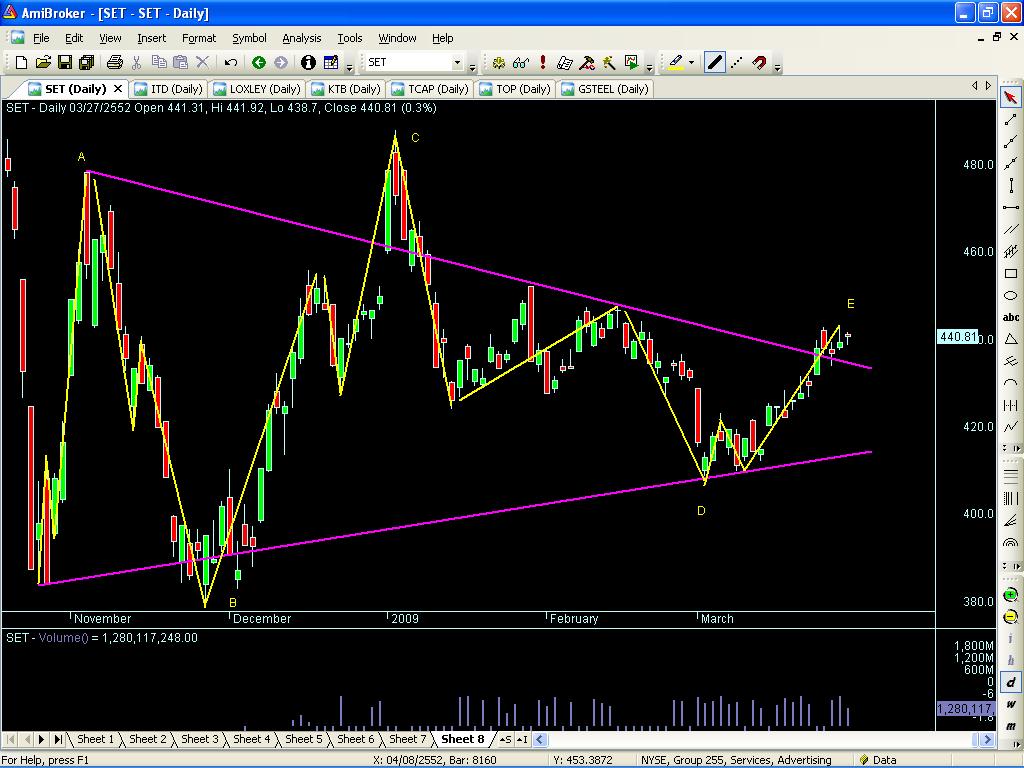Jump to last sheet with arrow-bar button

(x=58, y=739)
